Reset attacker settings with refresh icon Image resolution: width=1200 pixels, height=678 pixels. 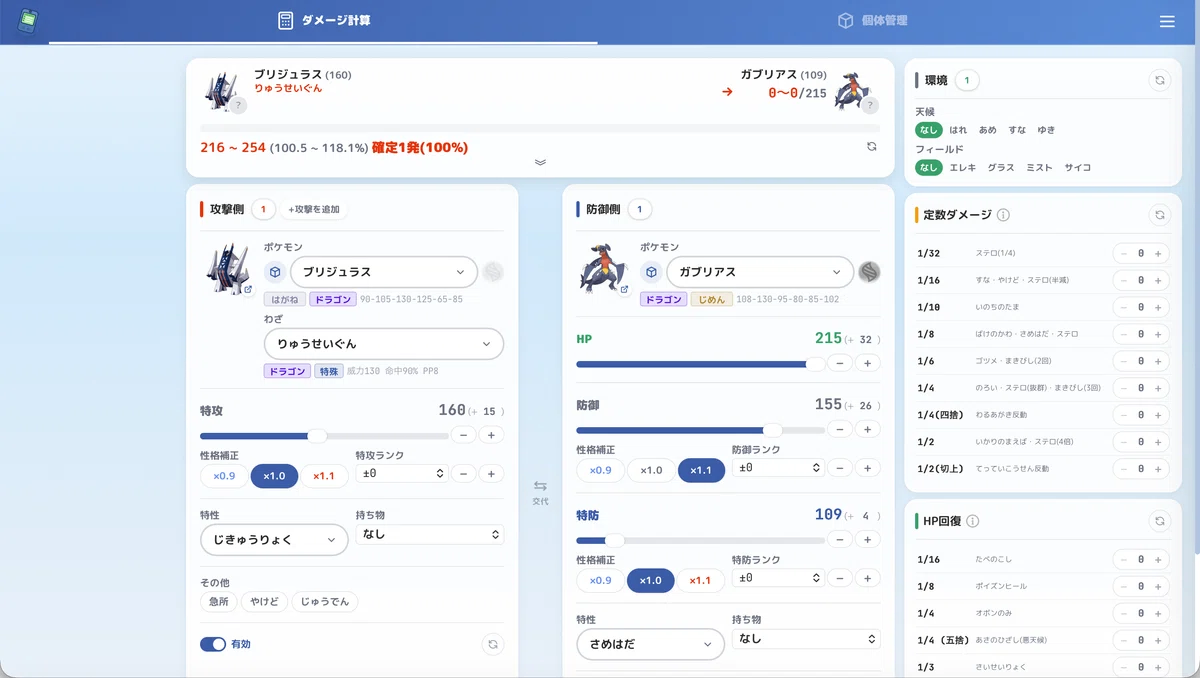tap(492, 644)
